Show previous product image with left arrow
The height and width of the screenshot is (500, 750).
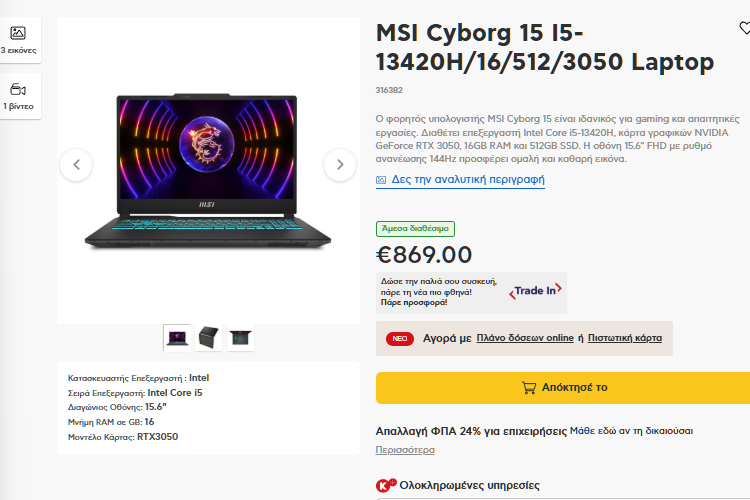[x=76, y=165]
